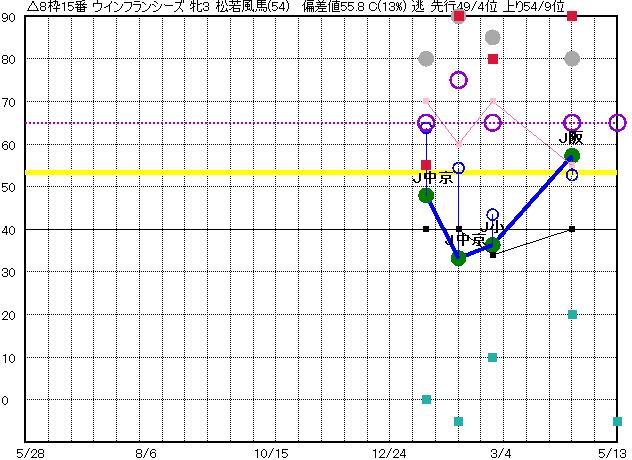Select the 10/15 date axis label
632x460 pixels.
[271, 452]
